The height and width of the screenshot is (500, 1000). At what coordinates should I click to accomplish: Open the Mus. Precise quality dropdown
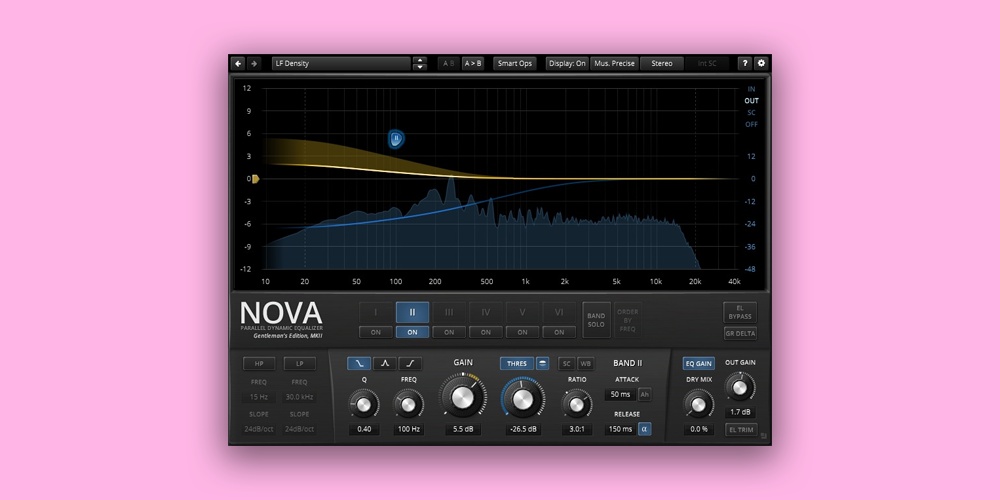(x=614, y=63)
